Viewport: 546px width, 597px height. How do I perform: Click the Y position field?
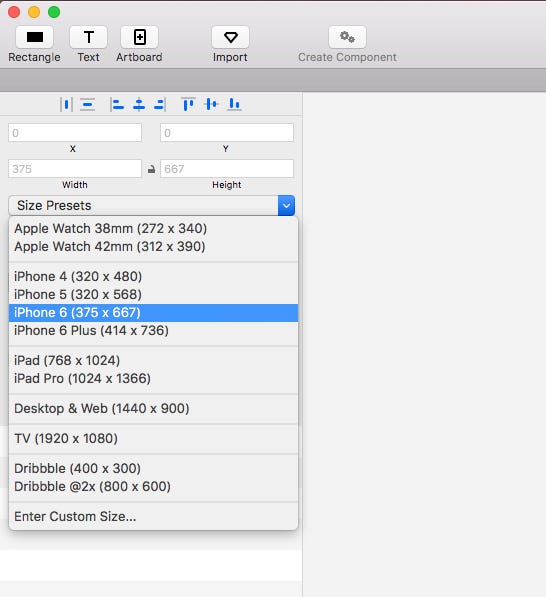pyautogui.click(x=227, y=132)
